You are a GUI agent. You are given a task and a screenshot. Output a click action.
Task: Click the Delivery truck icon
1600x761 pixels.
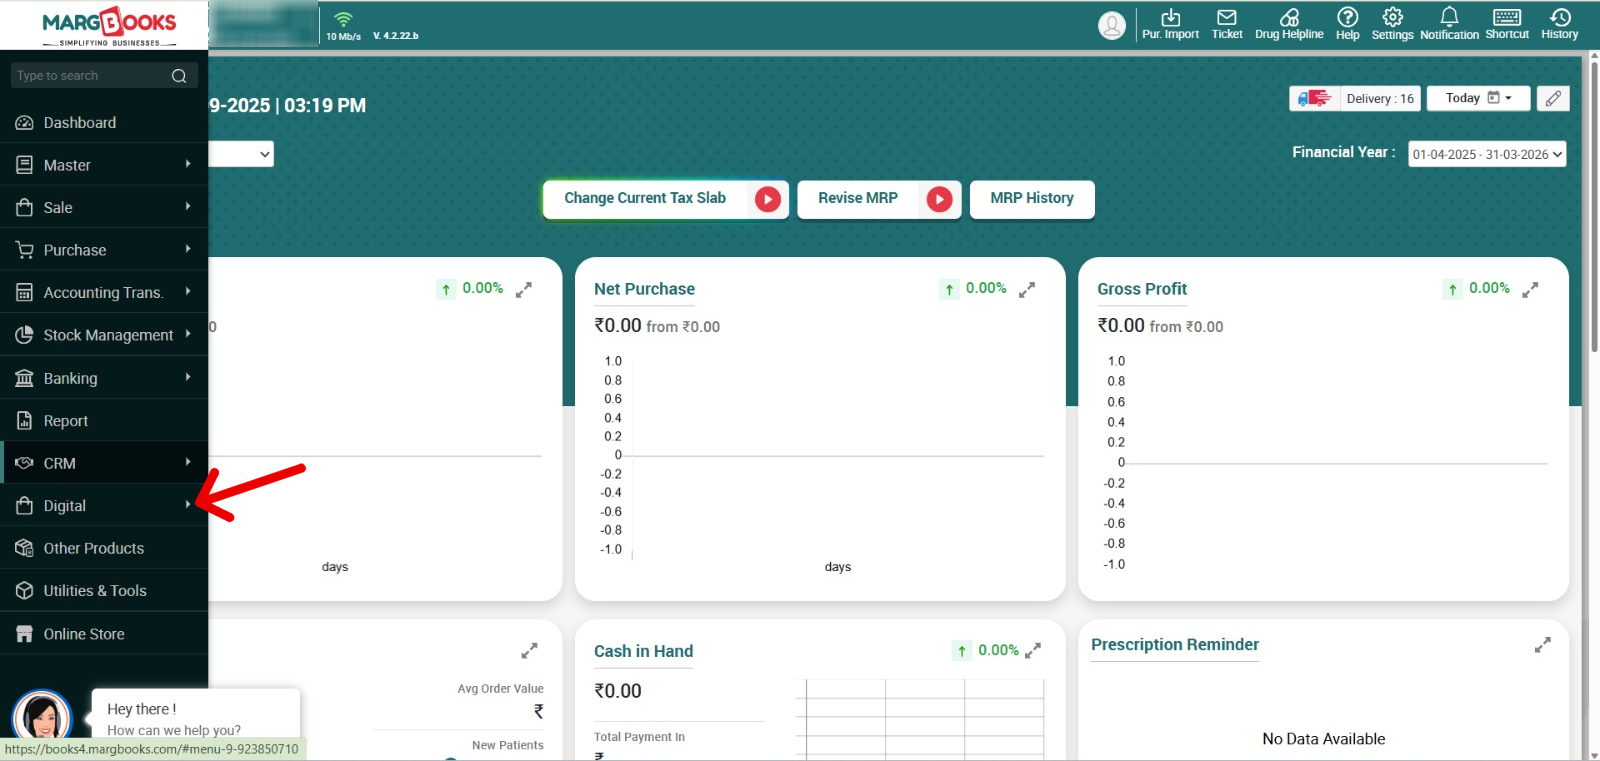[x=1314, y=98]
